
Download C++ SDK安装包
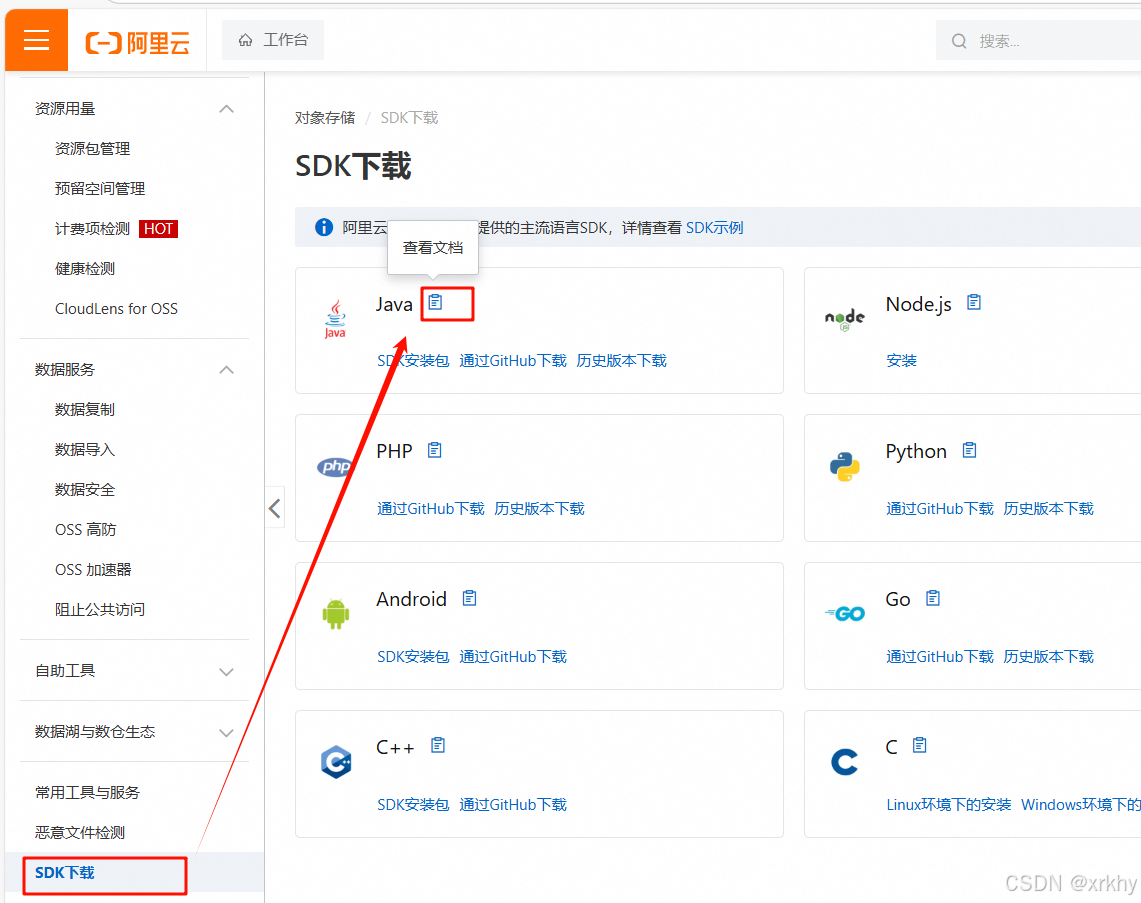pyautogui.click(x=413, y=805)
